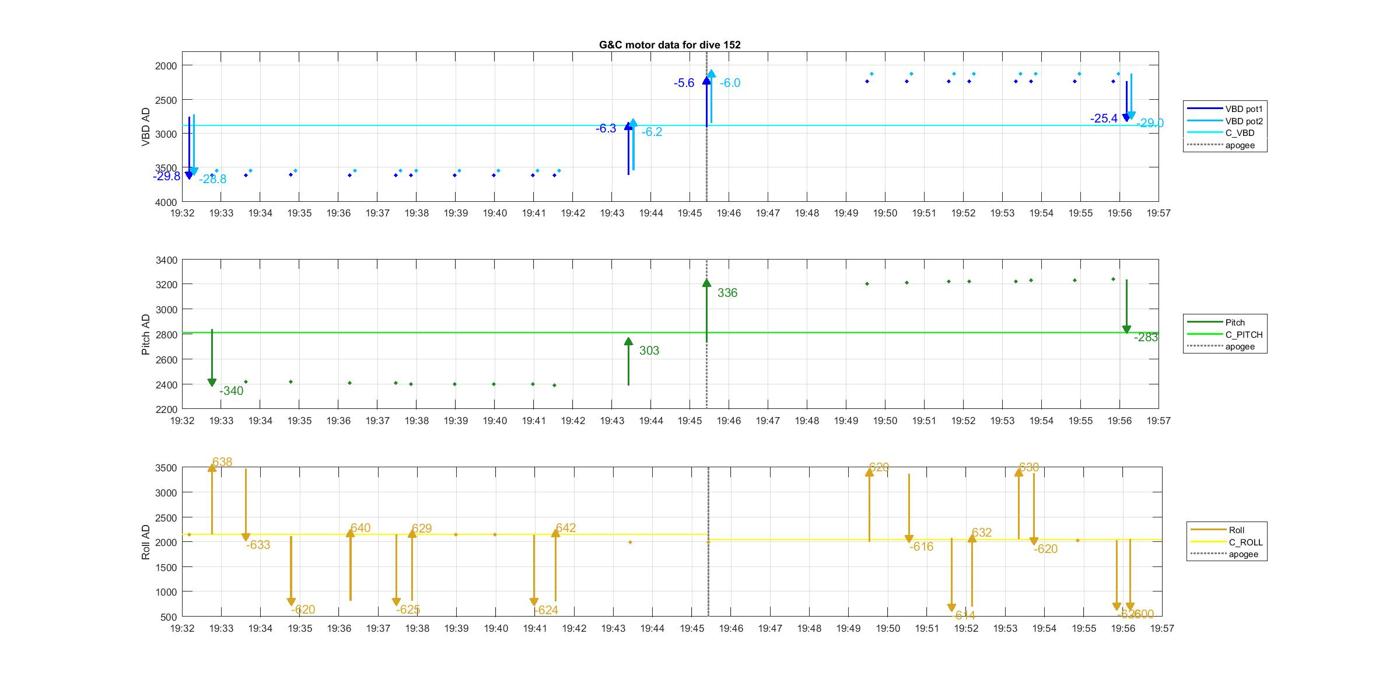Click the '-6.0' VBD data label

[730, 83]
